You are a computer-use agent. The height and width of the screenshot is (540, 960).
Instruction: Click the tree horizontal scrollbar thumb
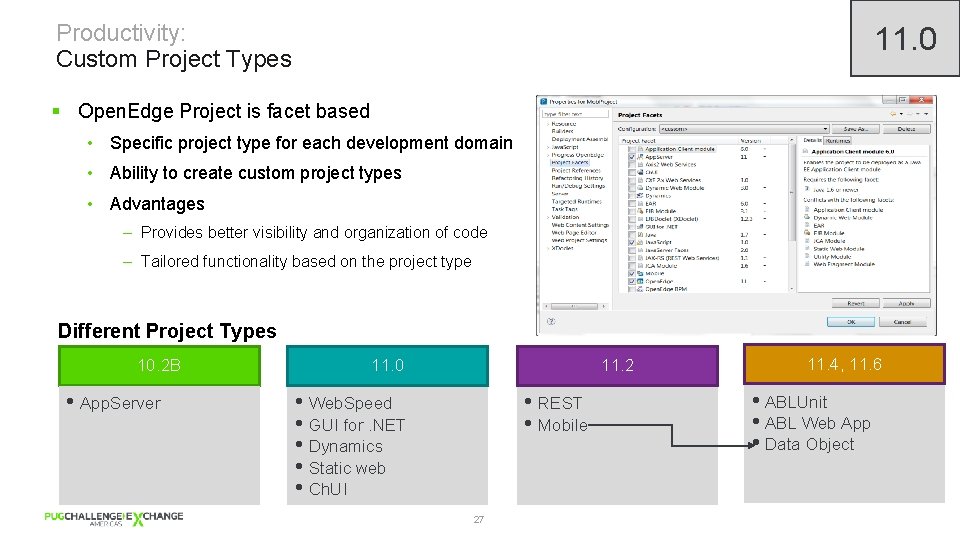click(574, 306)
